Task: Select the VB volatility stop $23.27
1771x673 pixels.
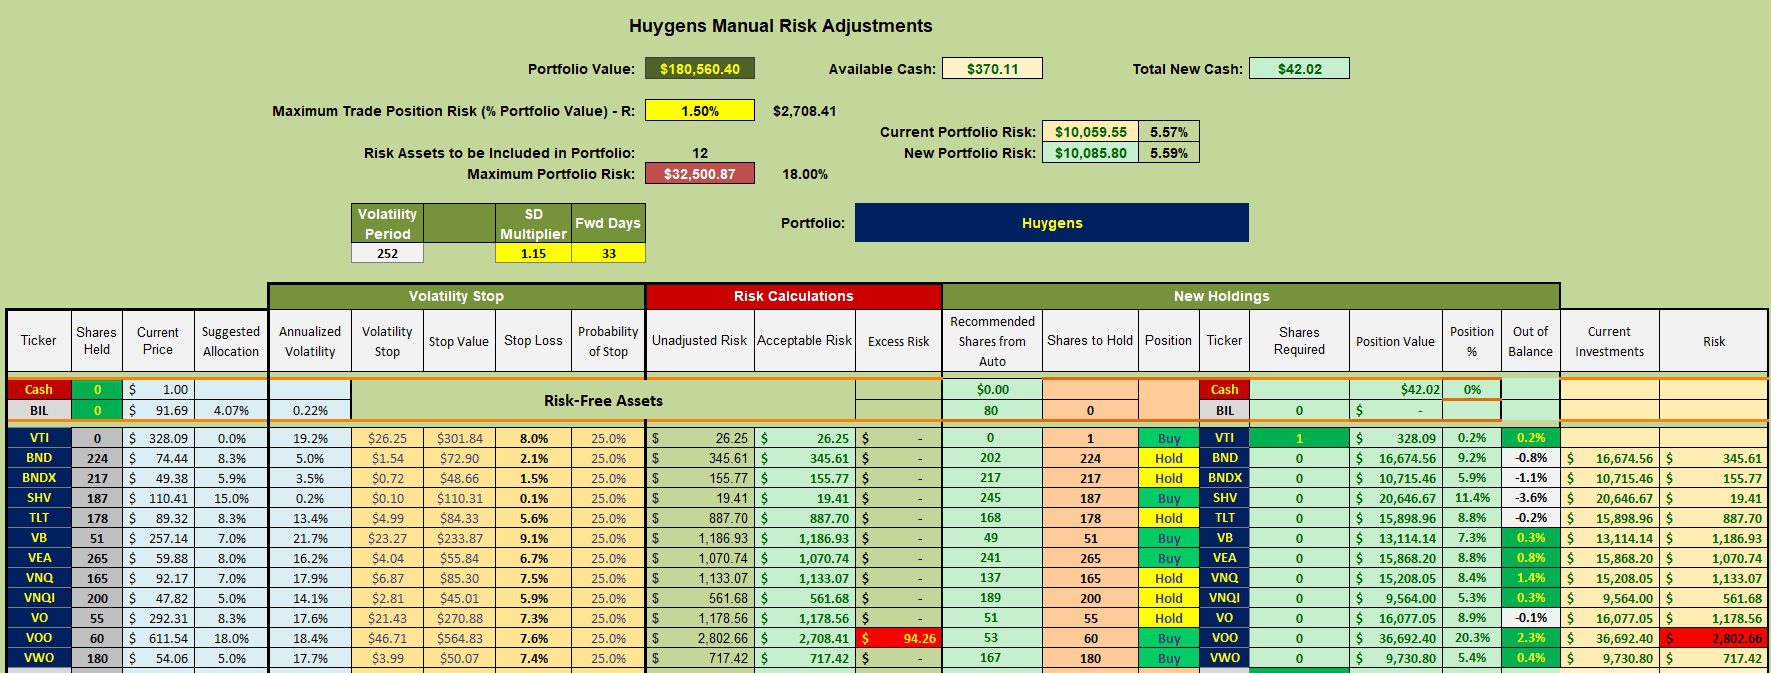Action: click(x=387, y=538)
